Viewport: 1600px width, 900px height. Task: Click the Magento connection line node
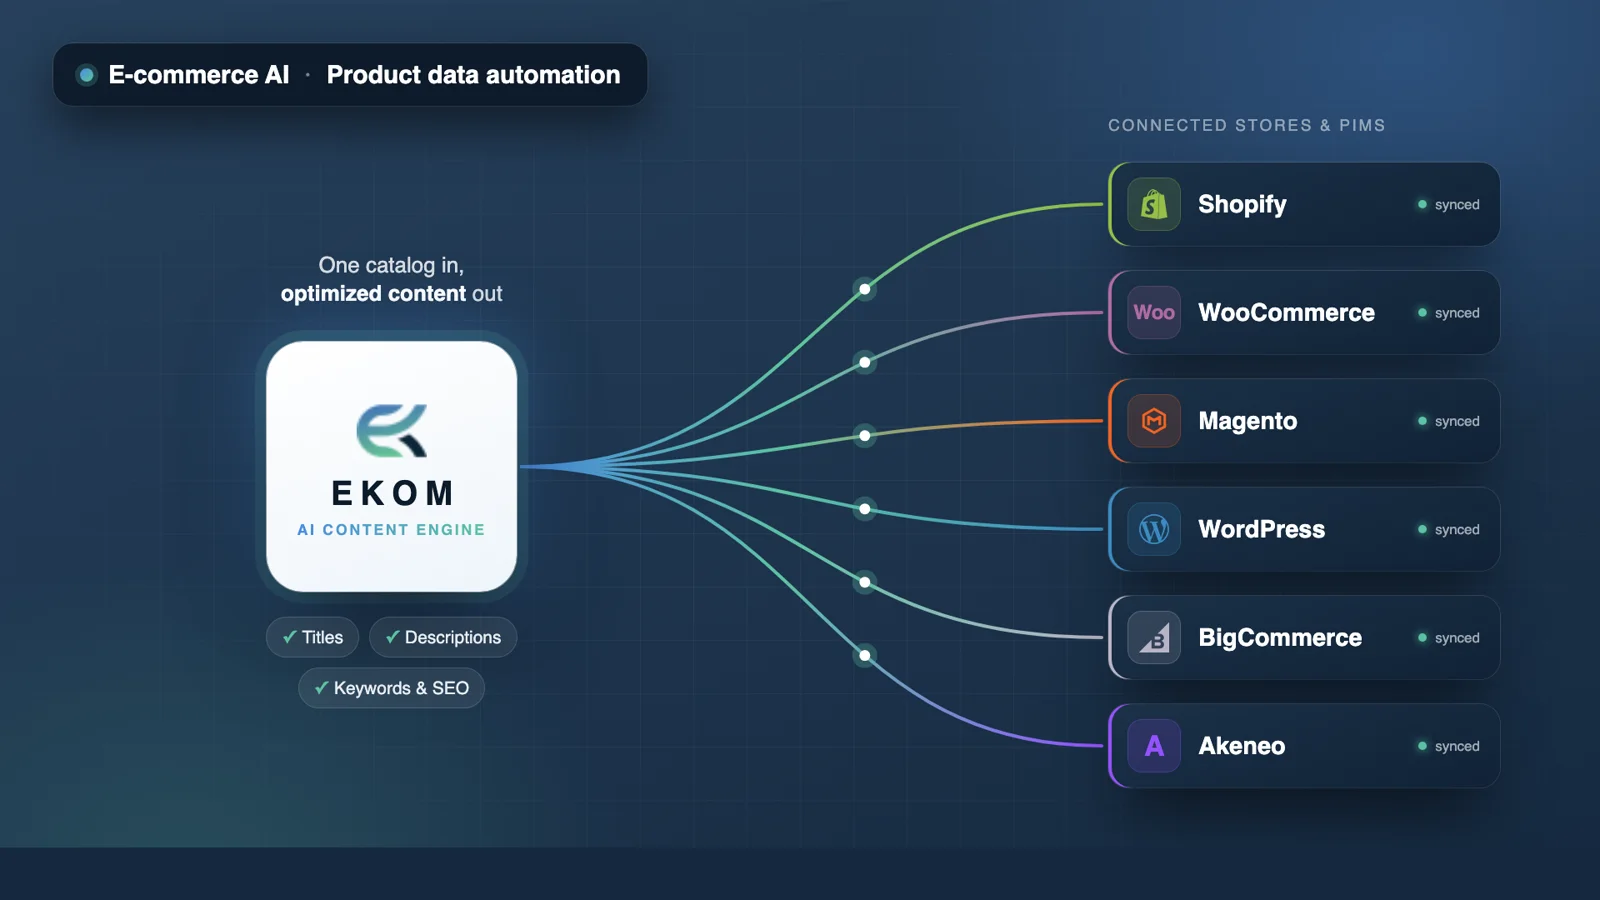coord(865,435)
